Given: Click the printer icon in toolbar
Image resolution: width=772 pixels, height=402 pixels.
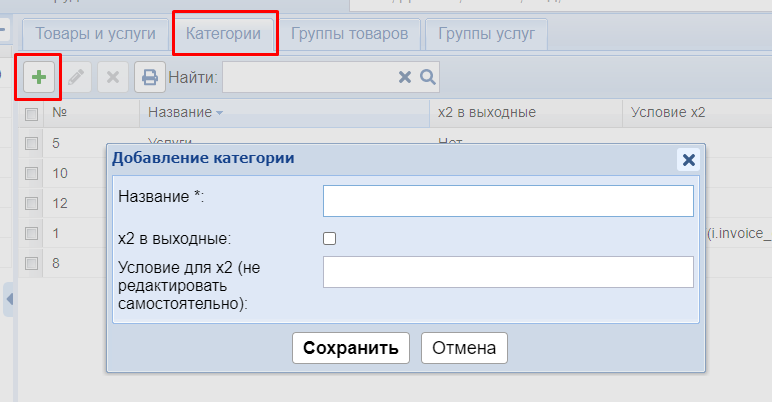Looking at the screenshot, I should point(149,77).
